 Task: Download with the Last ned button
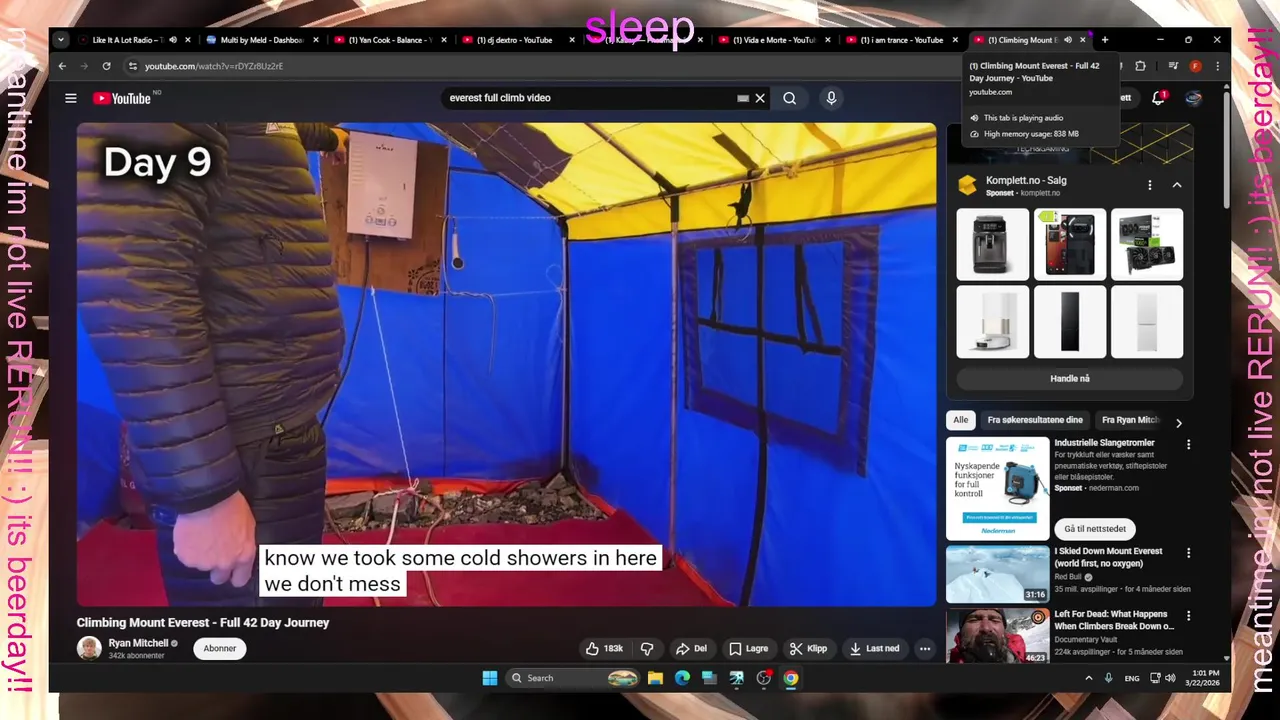874,648
